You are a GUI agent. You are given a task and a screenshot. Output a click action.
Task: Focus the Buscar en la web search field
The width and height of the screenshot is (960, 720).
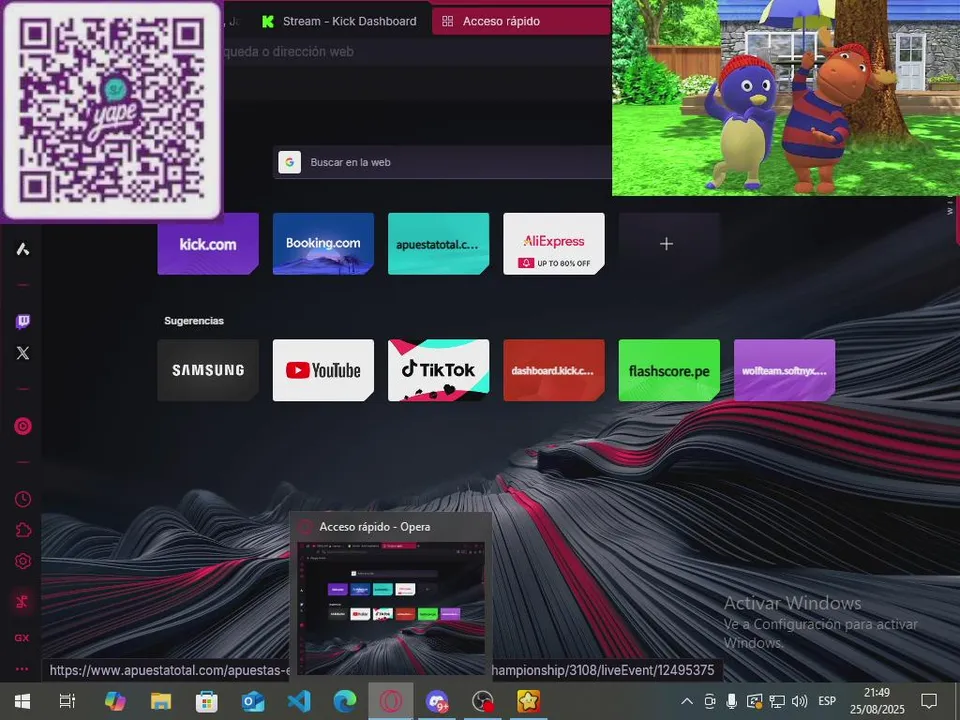pos(442,162)
